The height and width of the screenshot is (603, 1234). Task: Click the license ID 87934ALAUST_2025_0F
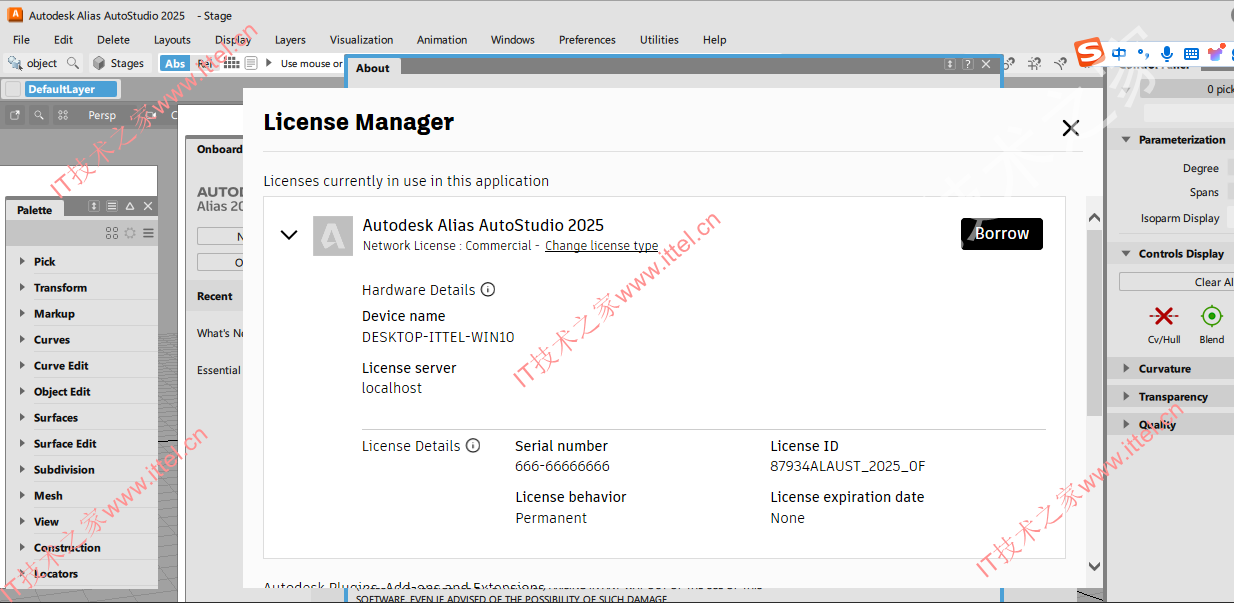[848, 466]
